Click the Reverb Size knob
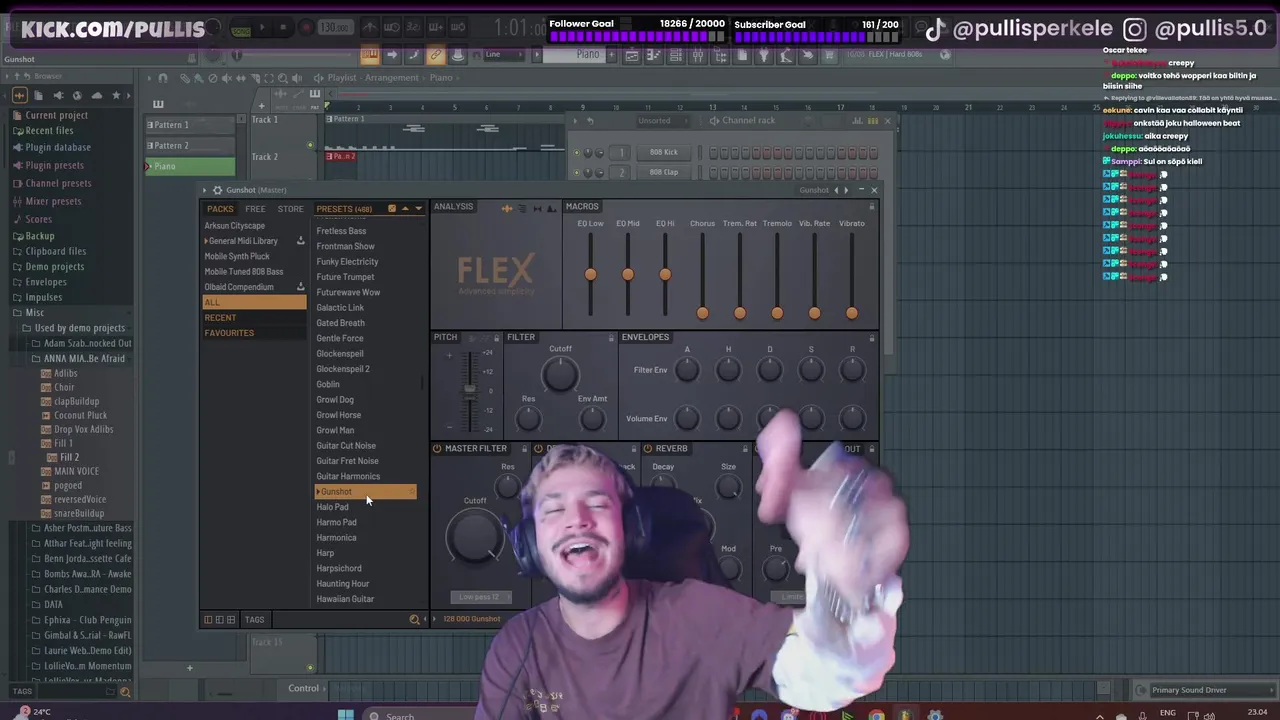The image size is (1280, 720). click(728, 486)
